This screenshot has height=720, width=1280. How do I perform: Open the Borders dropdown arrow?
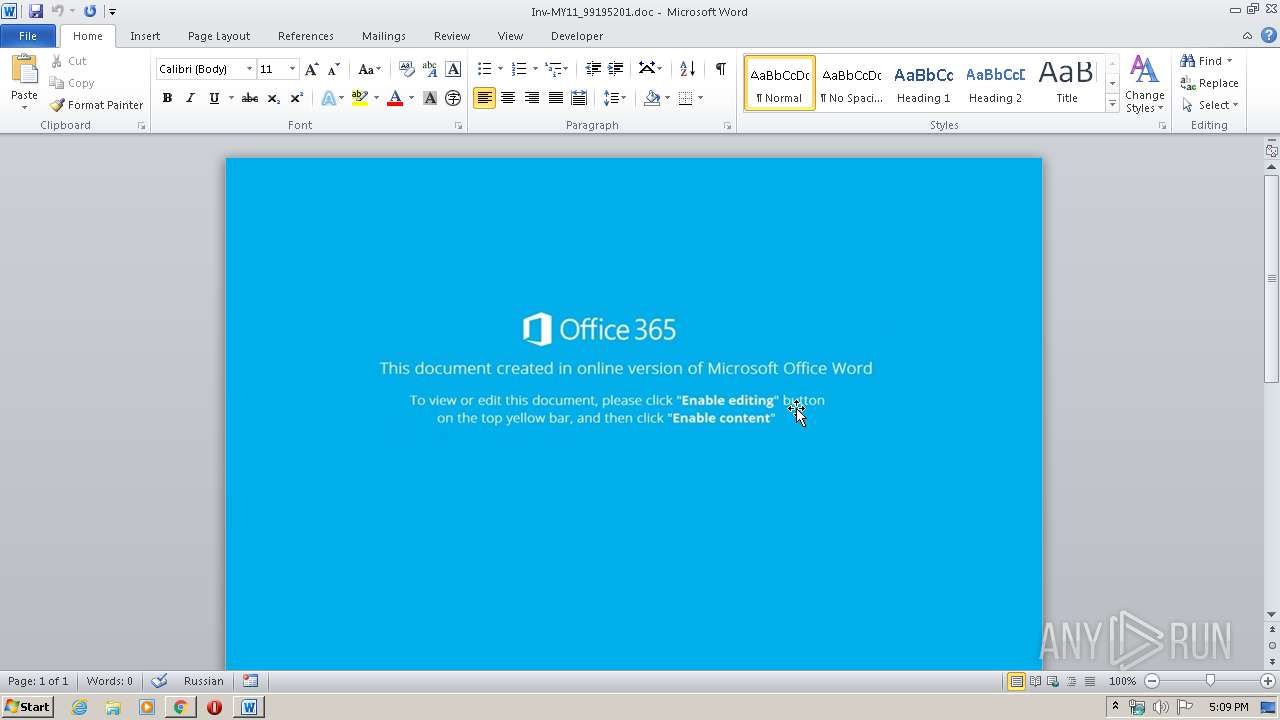(700, 98)
